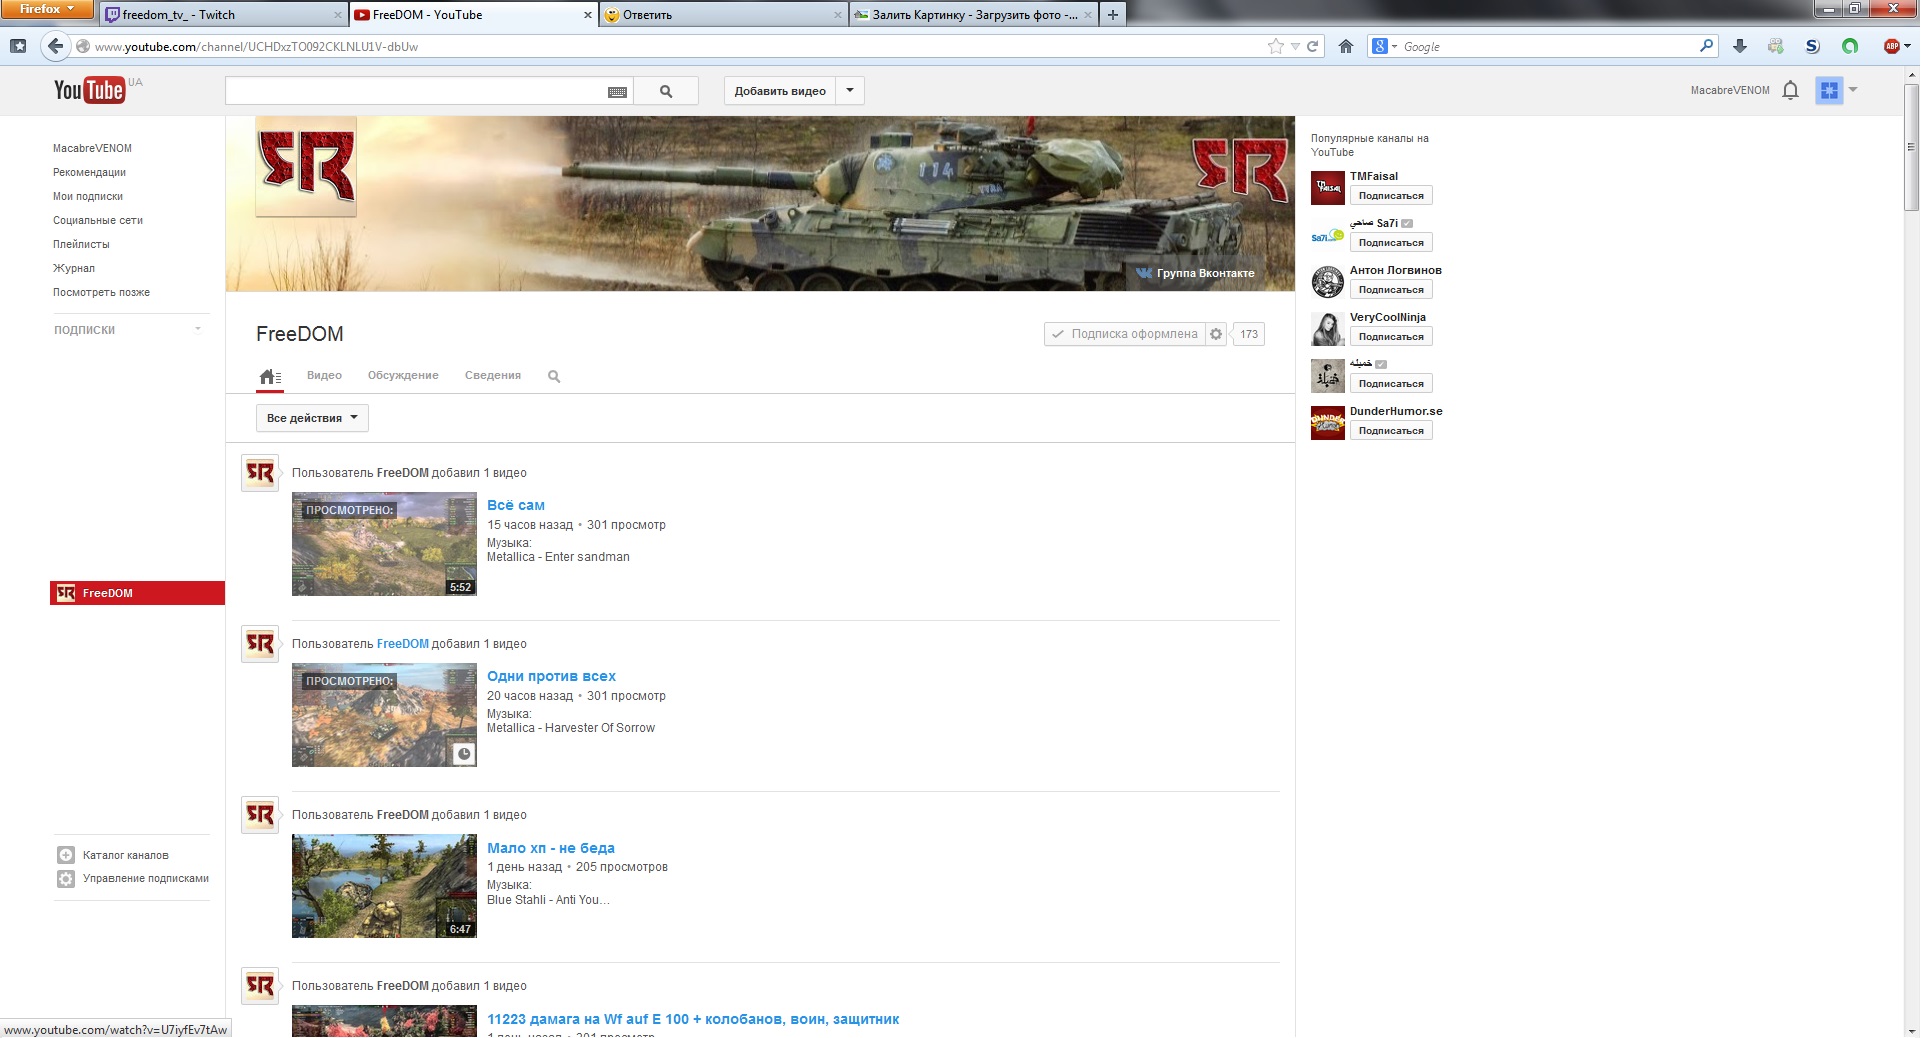Open Firefox bookmarks star sidebar icon
Viewport: 1923px width, 1038px height.
coord(18,46)
